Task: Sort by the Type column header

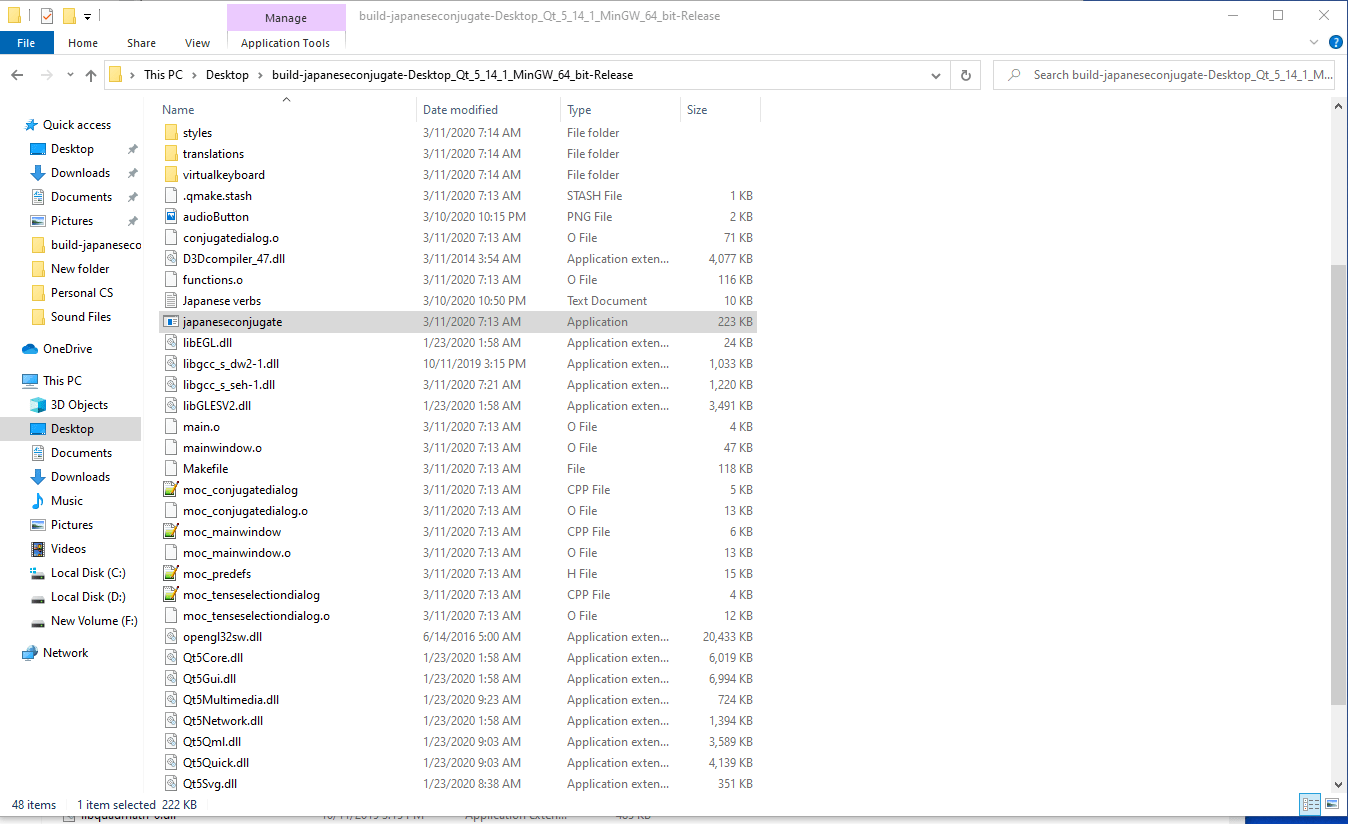Action: [620, 110]
